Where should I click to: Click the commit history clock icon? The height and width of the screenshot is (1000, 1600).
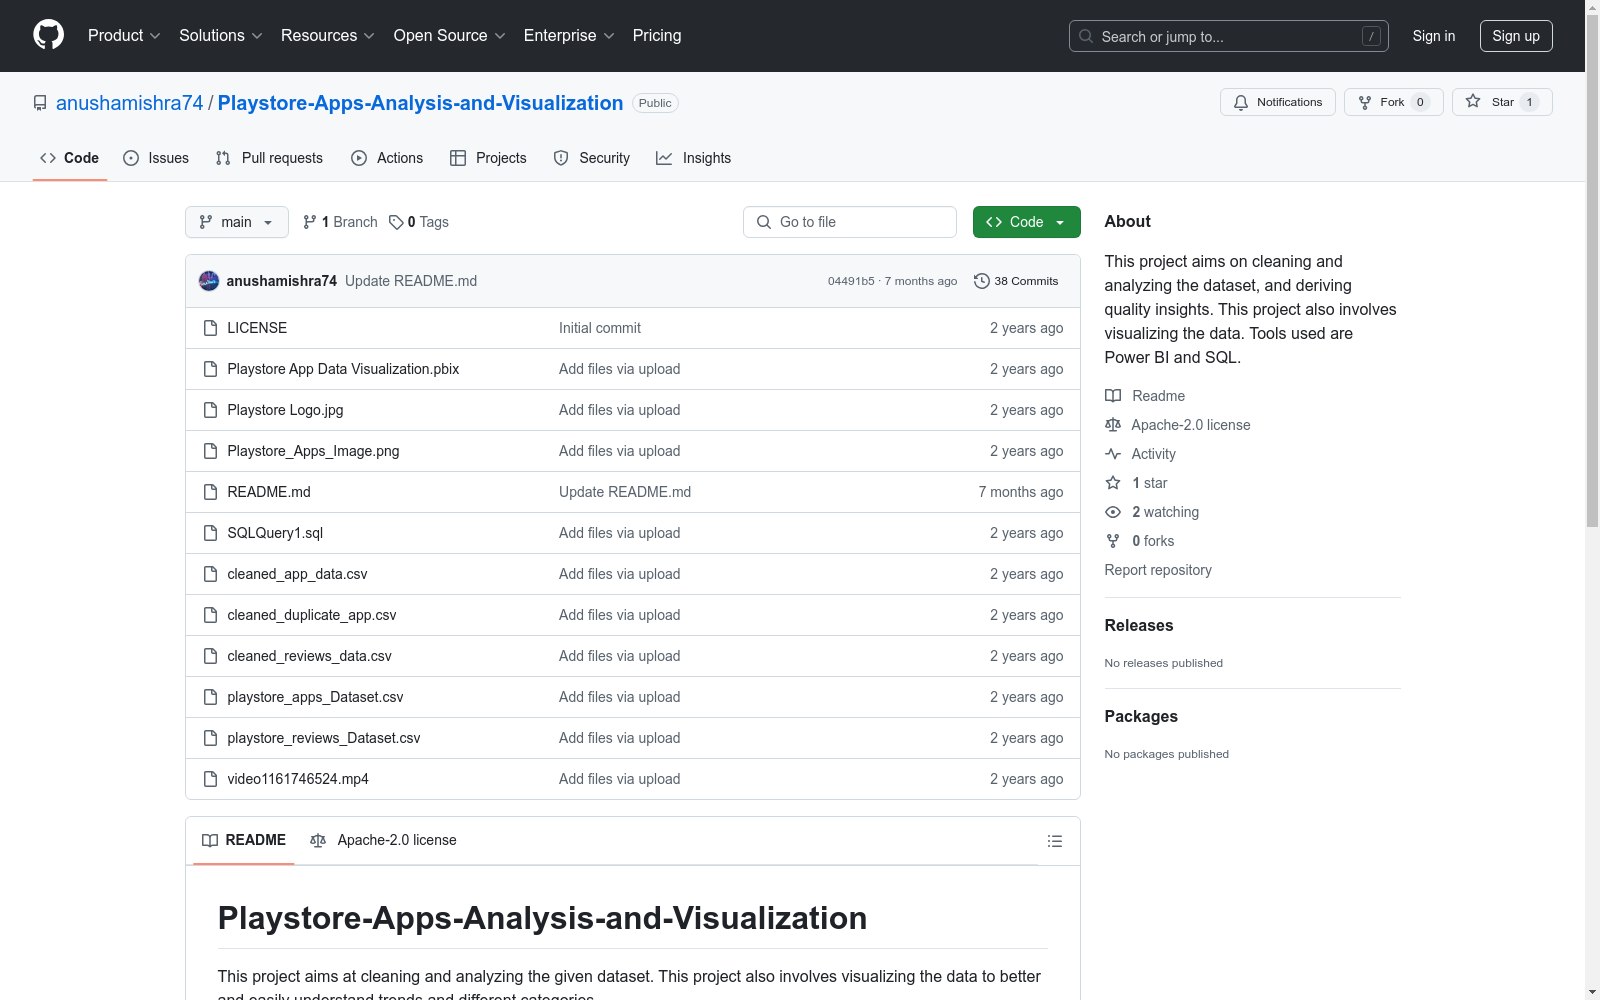tap(982, 281)
